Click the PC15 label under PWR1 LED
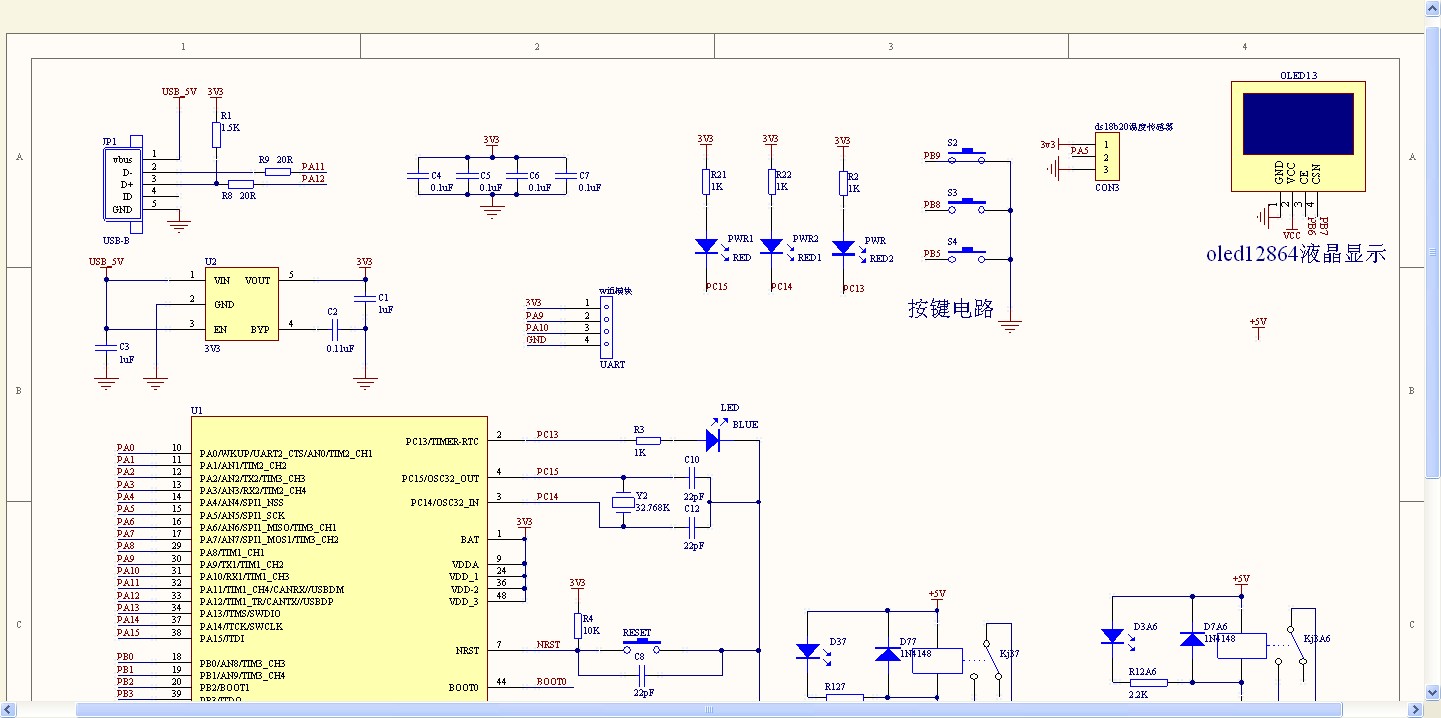Viewport: 1441px width, 718px height. coord(715,287)
